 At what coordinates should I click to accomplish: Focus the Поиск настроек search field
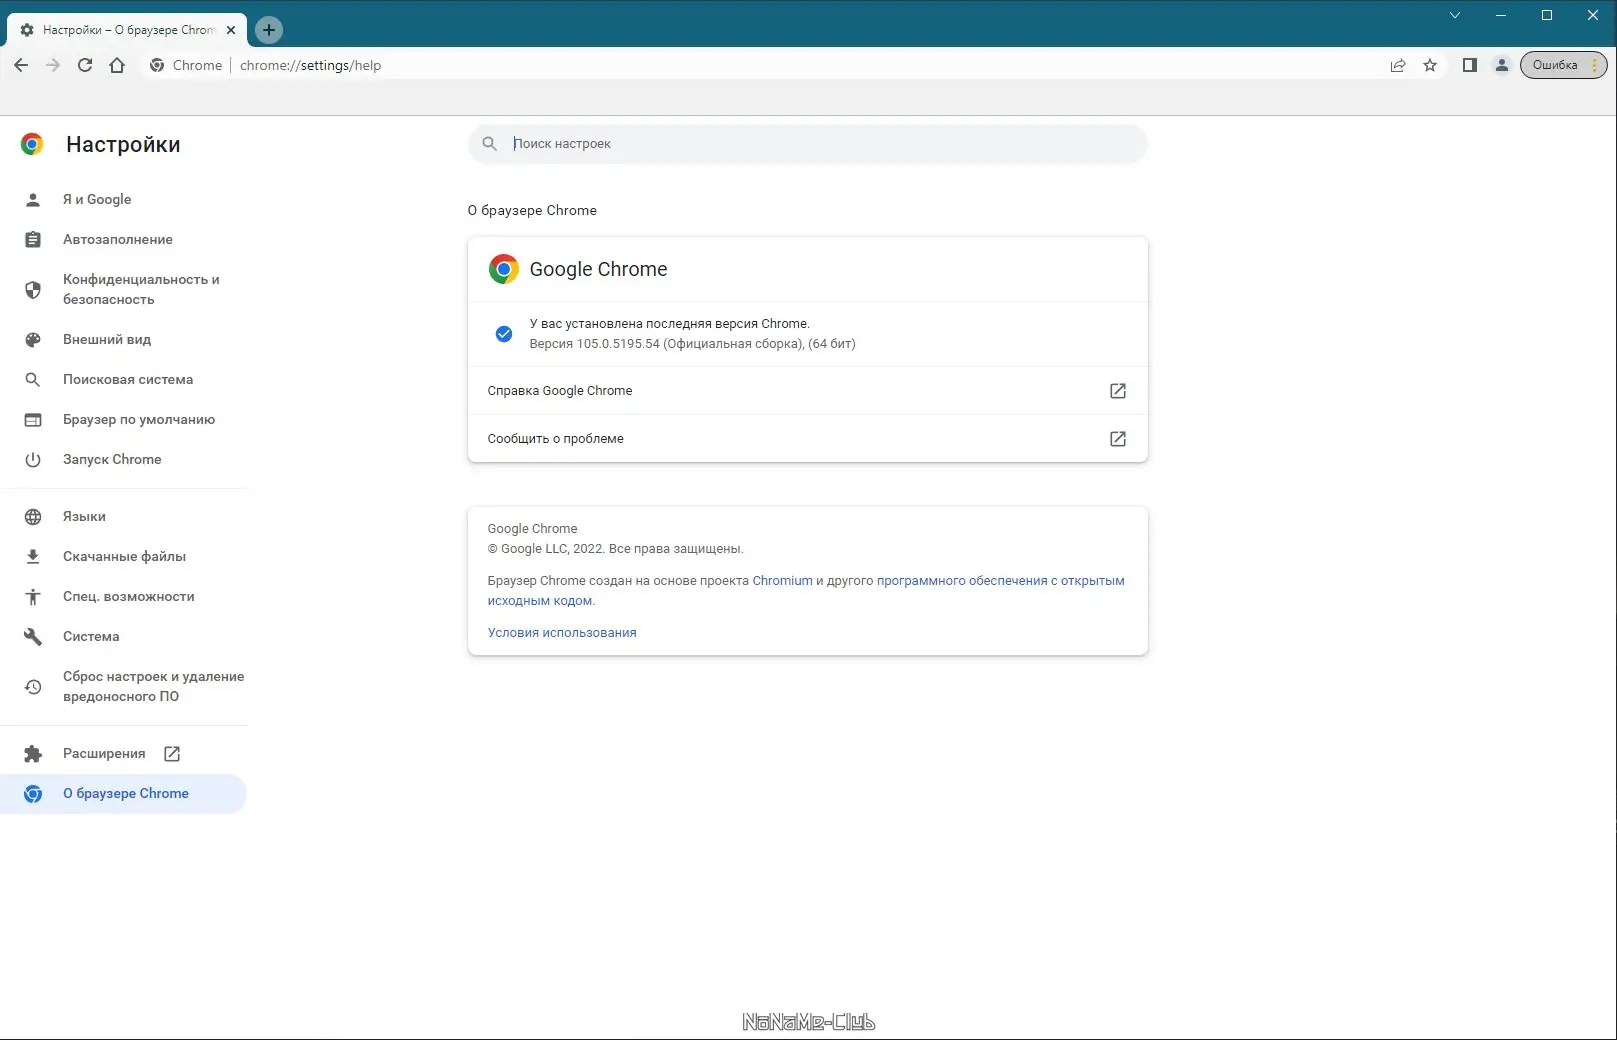(807, 144)
